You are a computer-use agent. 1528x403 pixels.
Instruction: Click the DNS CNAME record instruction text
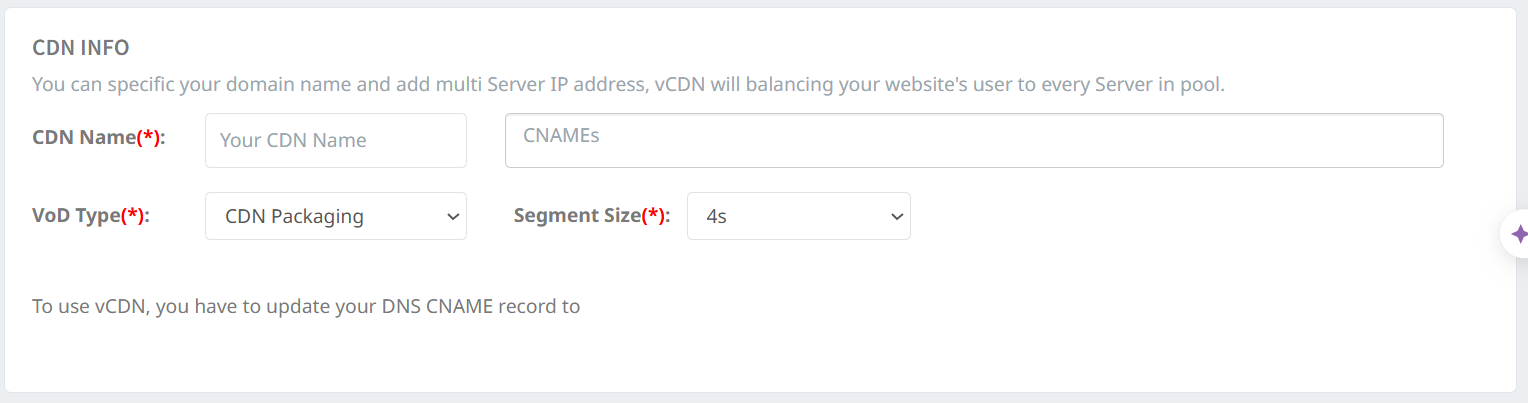(306, 306)
